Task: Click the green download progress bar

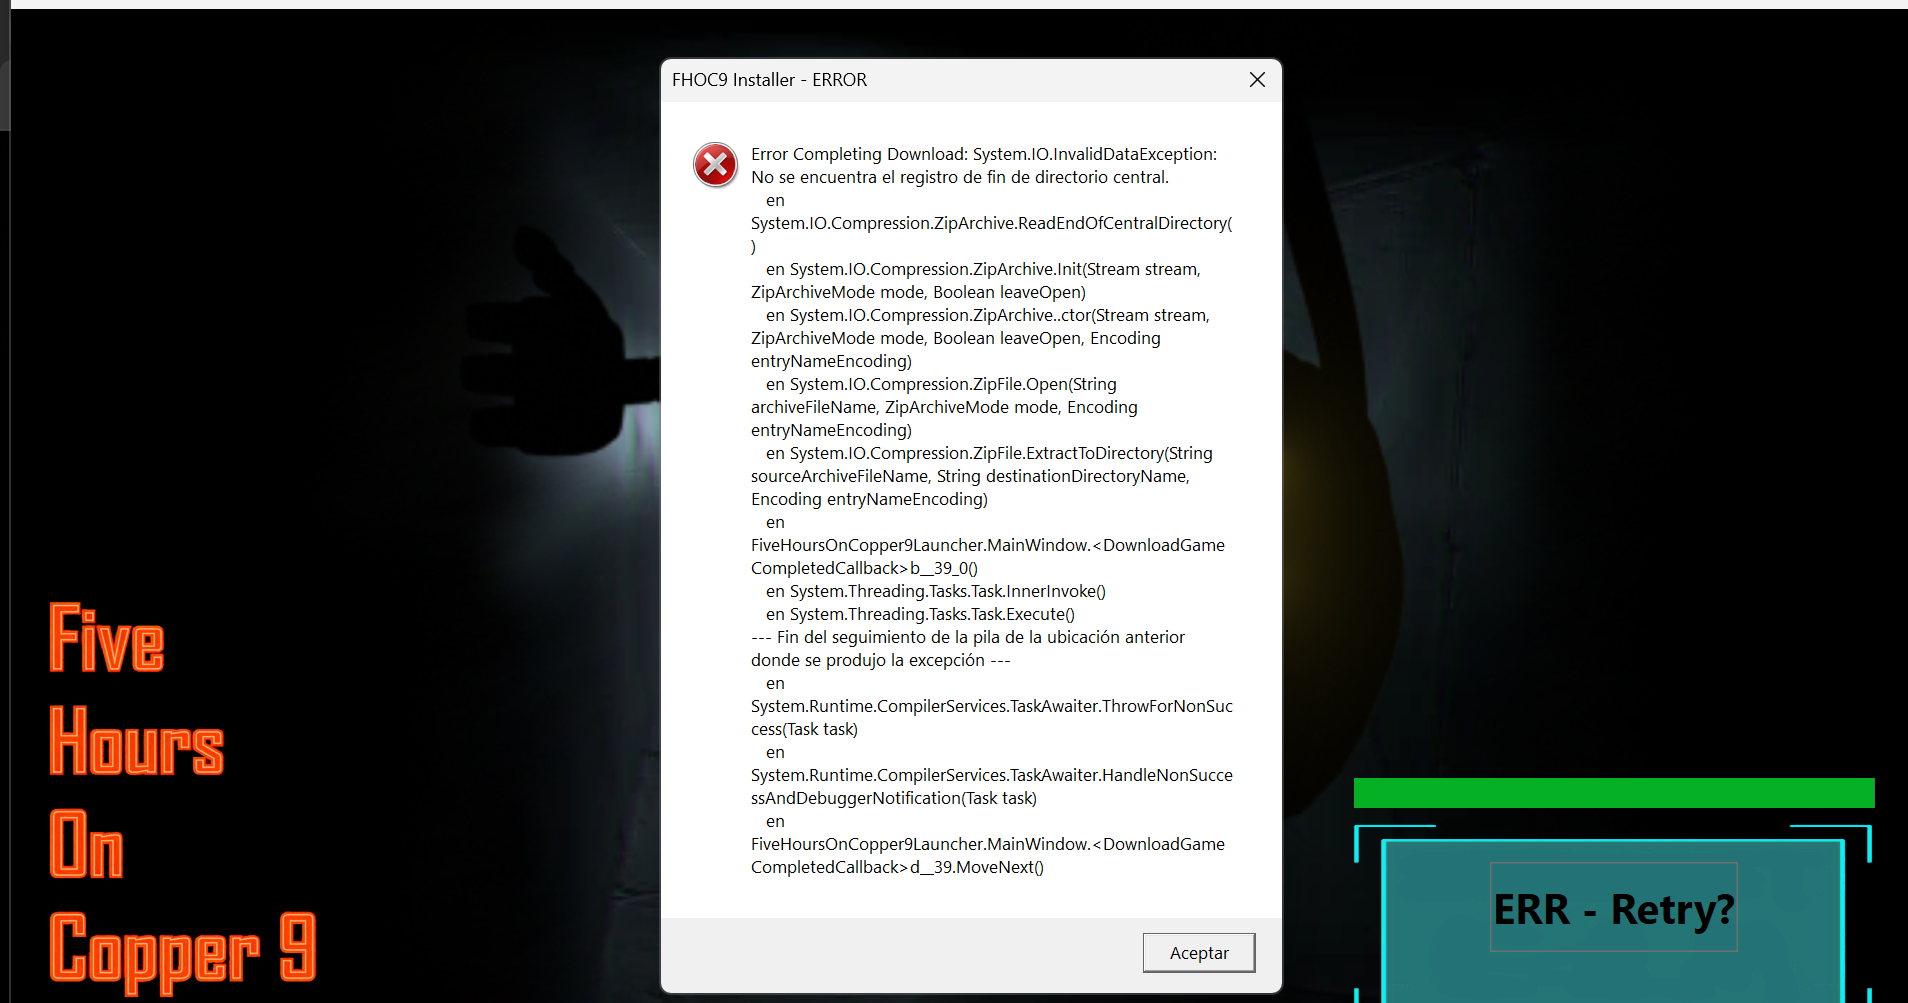Action: point(1614,793)
